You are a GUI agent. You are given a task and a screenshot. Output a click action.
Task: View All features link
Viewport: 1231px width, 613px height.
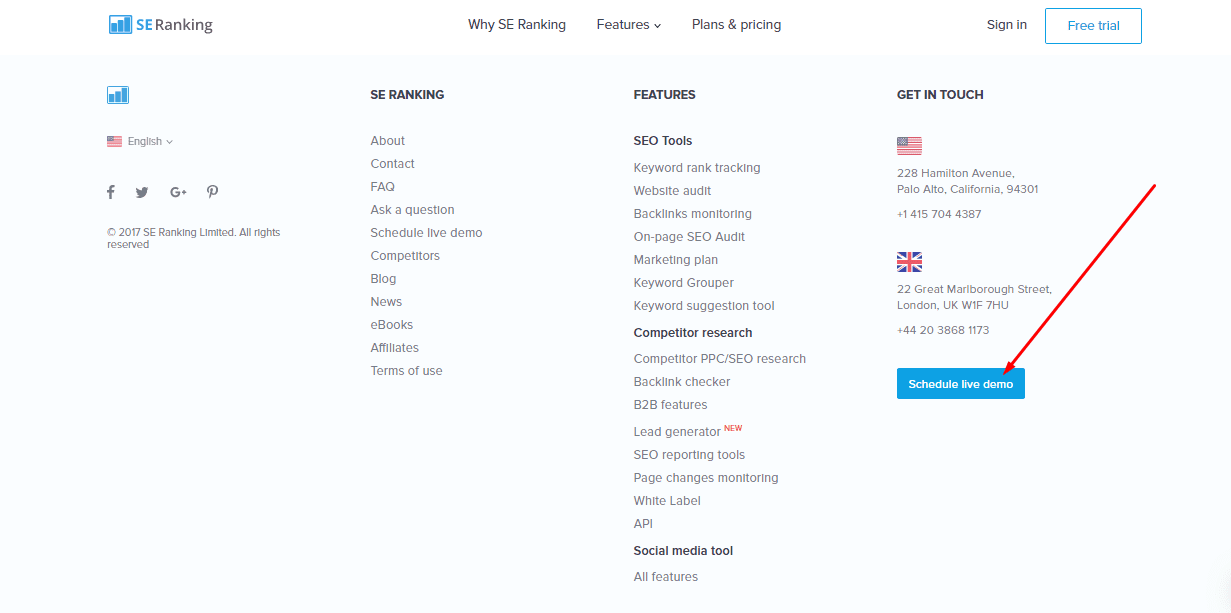(666, 577)
